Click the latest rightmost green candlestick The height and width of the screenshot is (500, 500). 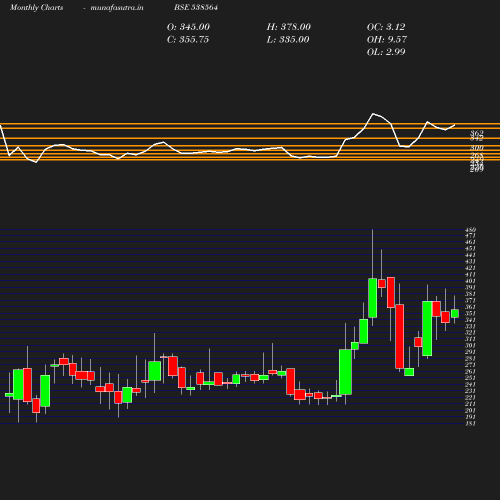coord(455,313)
